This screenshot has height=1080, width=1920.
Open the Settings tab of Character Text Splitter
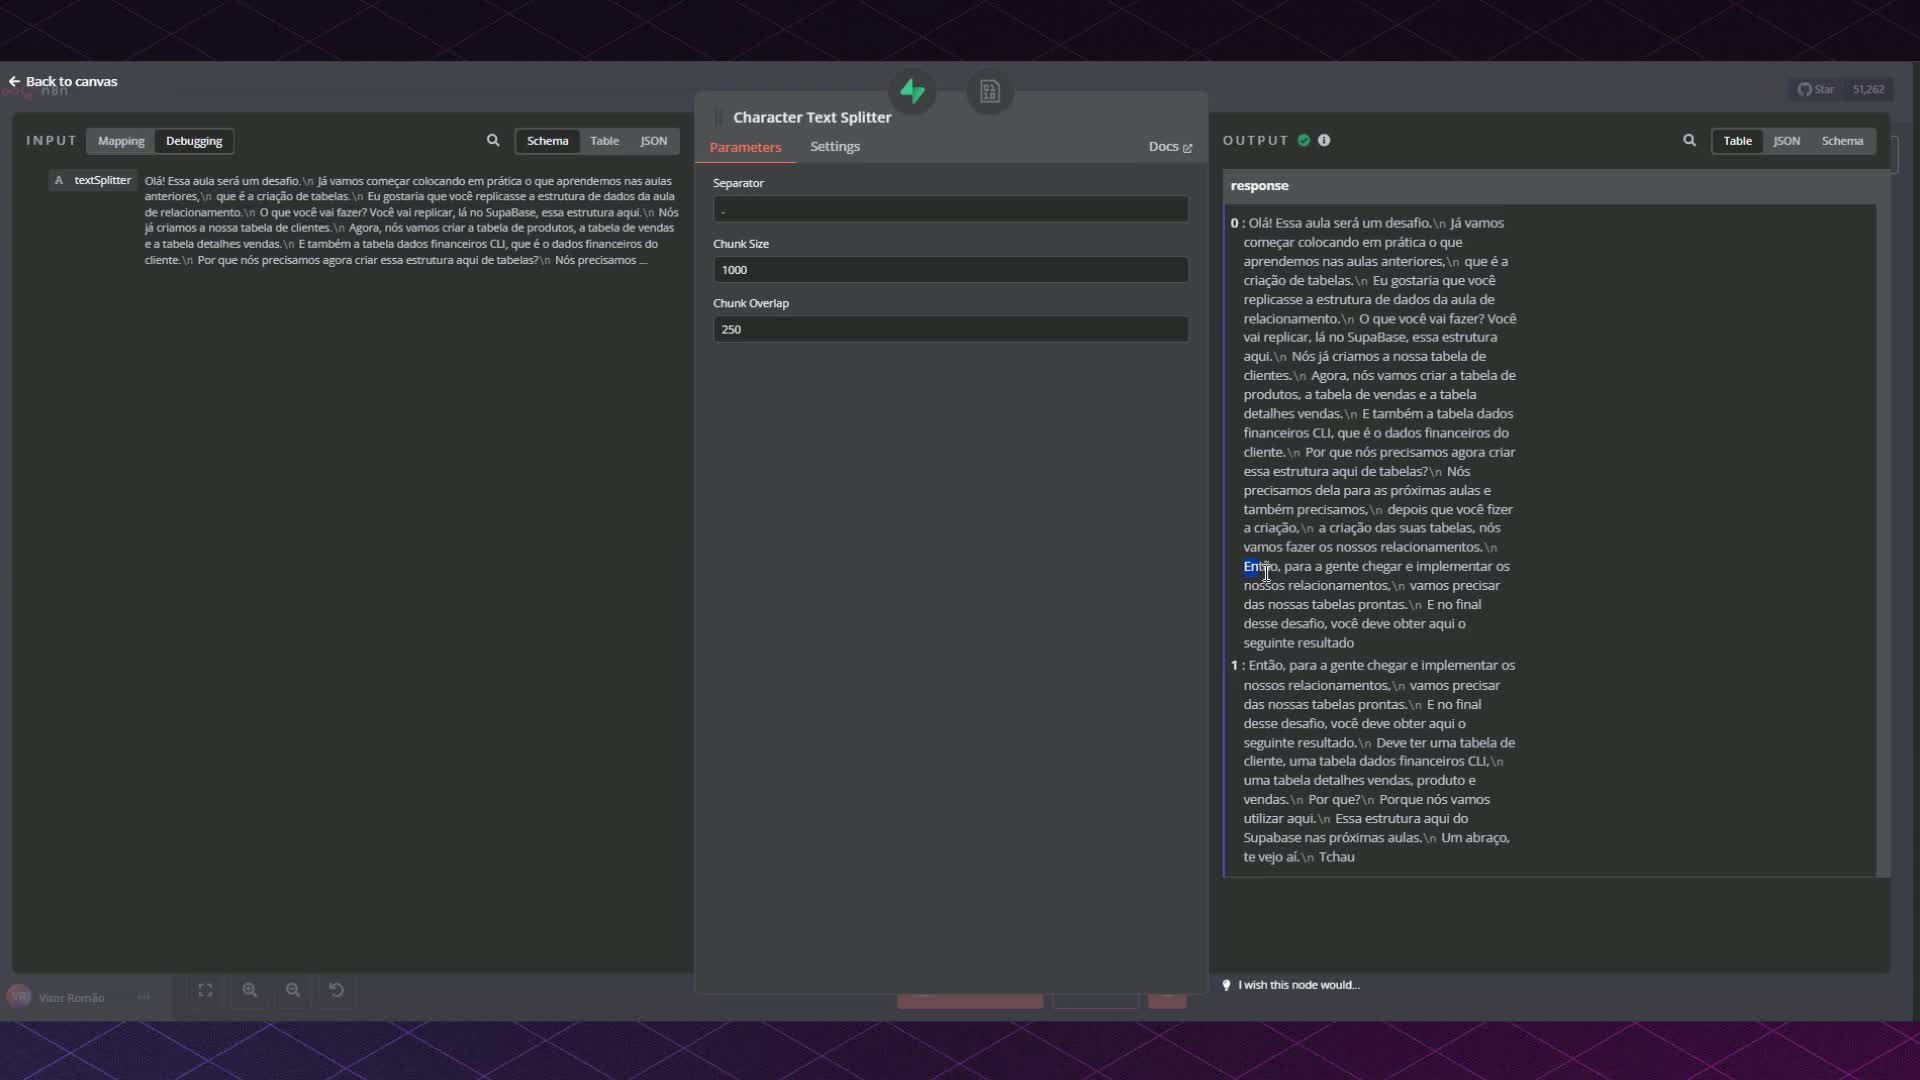834,146
